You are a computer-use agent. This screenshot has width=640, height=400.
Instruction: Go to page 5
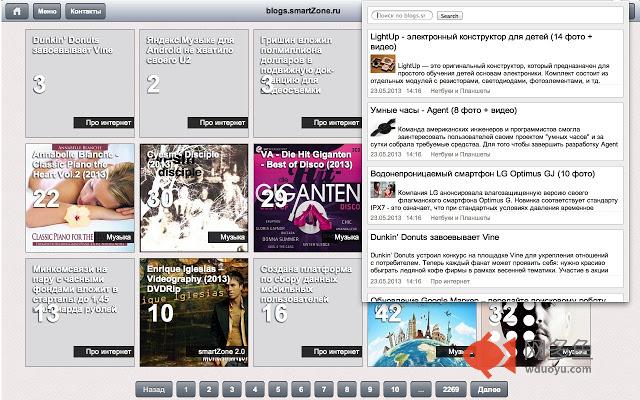coord(278,389)
